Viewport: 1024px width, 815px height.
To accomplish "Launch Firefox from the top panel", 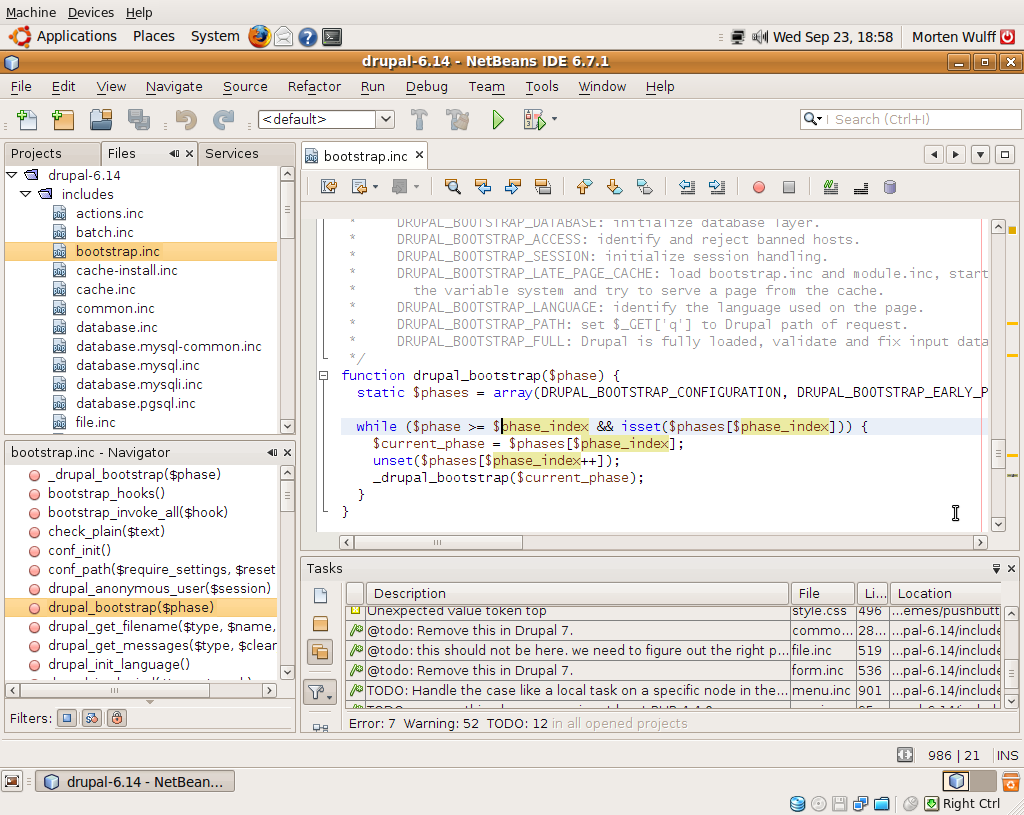I will 259,37.
